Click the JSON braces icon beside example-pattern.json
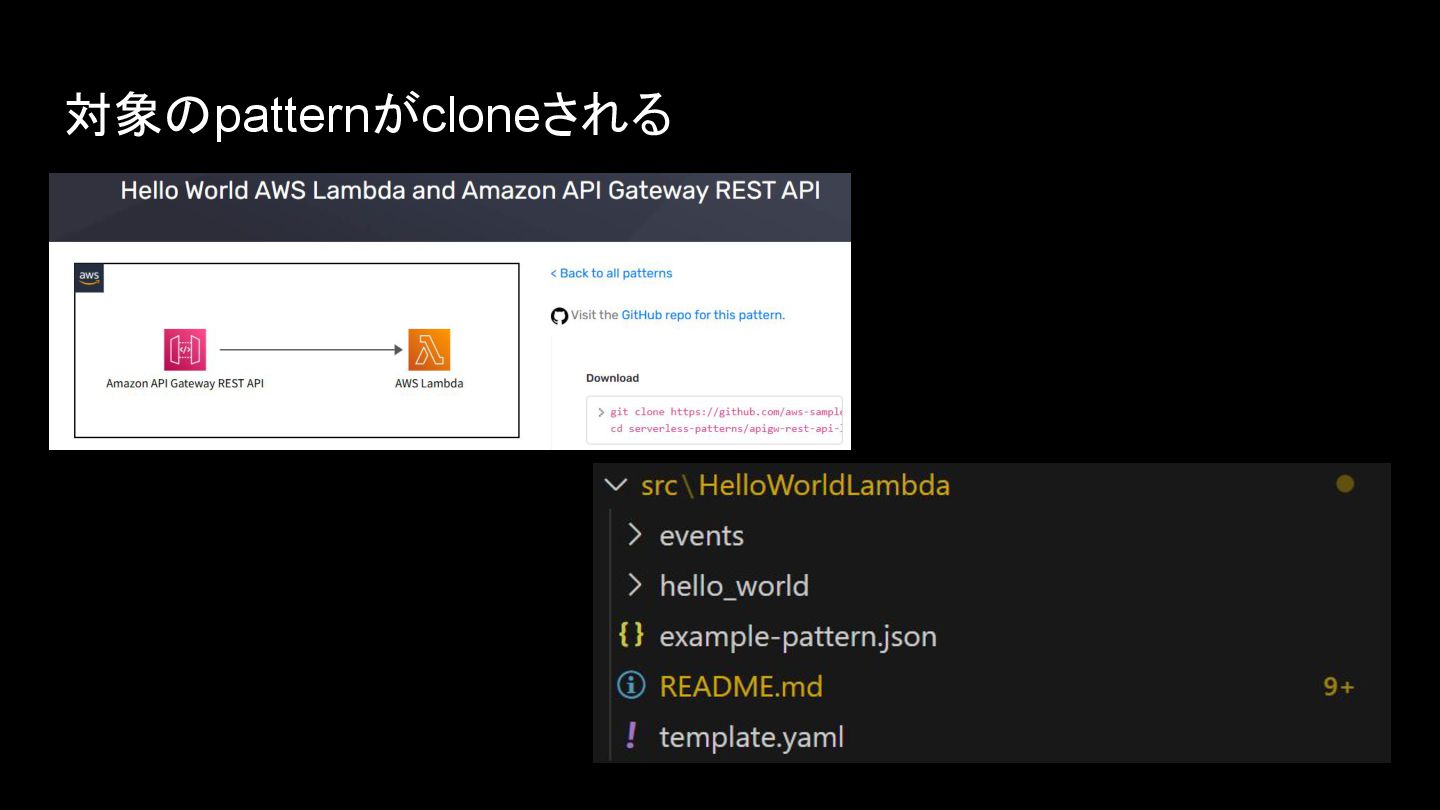The height and width of the screenshot is (810, 1440). tap(631, 635)
